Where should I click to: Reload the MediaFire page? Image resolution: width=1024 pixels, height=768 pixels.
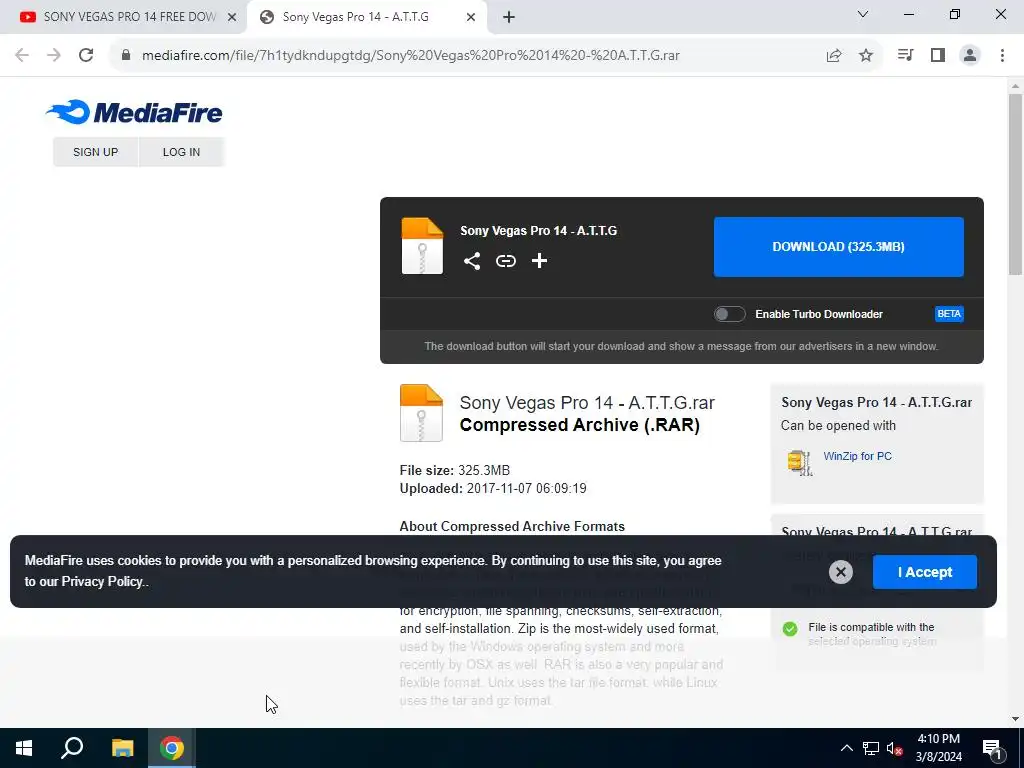(x=86, y=55)
